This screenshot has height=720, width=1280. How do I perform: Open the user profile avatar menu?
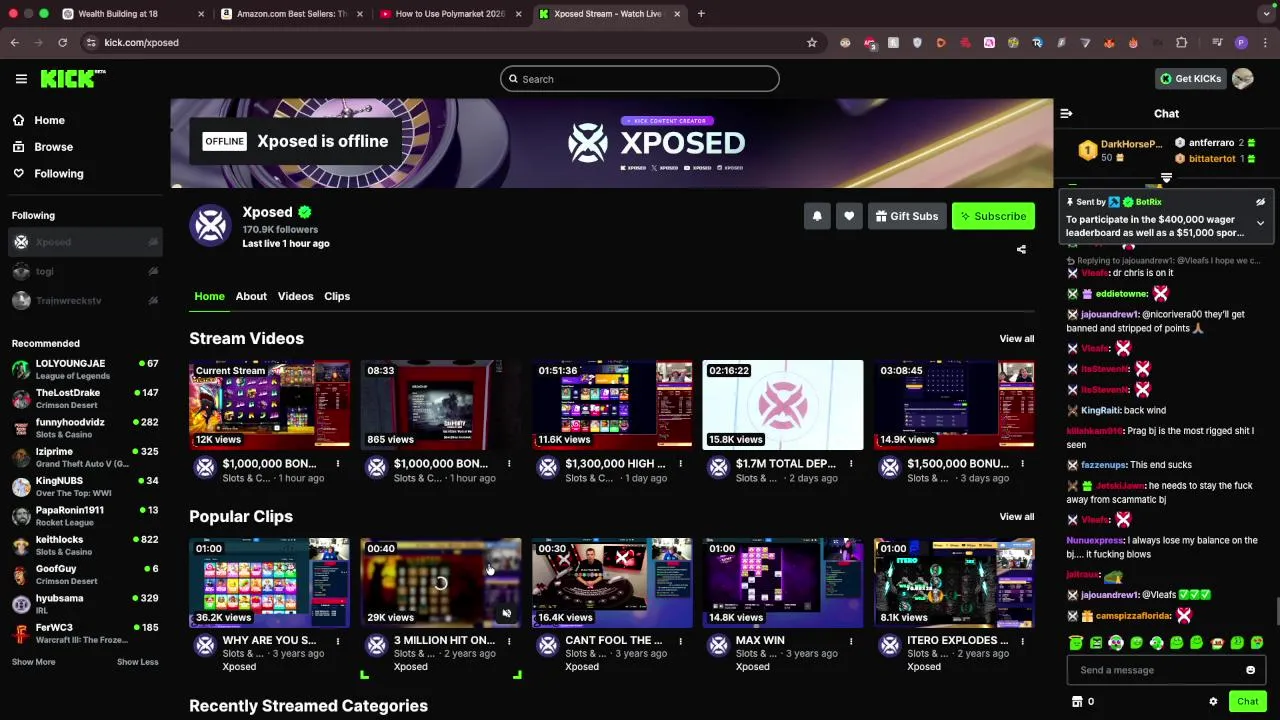[x=1243, y=79]
